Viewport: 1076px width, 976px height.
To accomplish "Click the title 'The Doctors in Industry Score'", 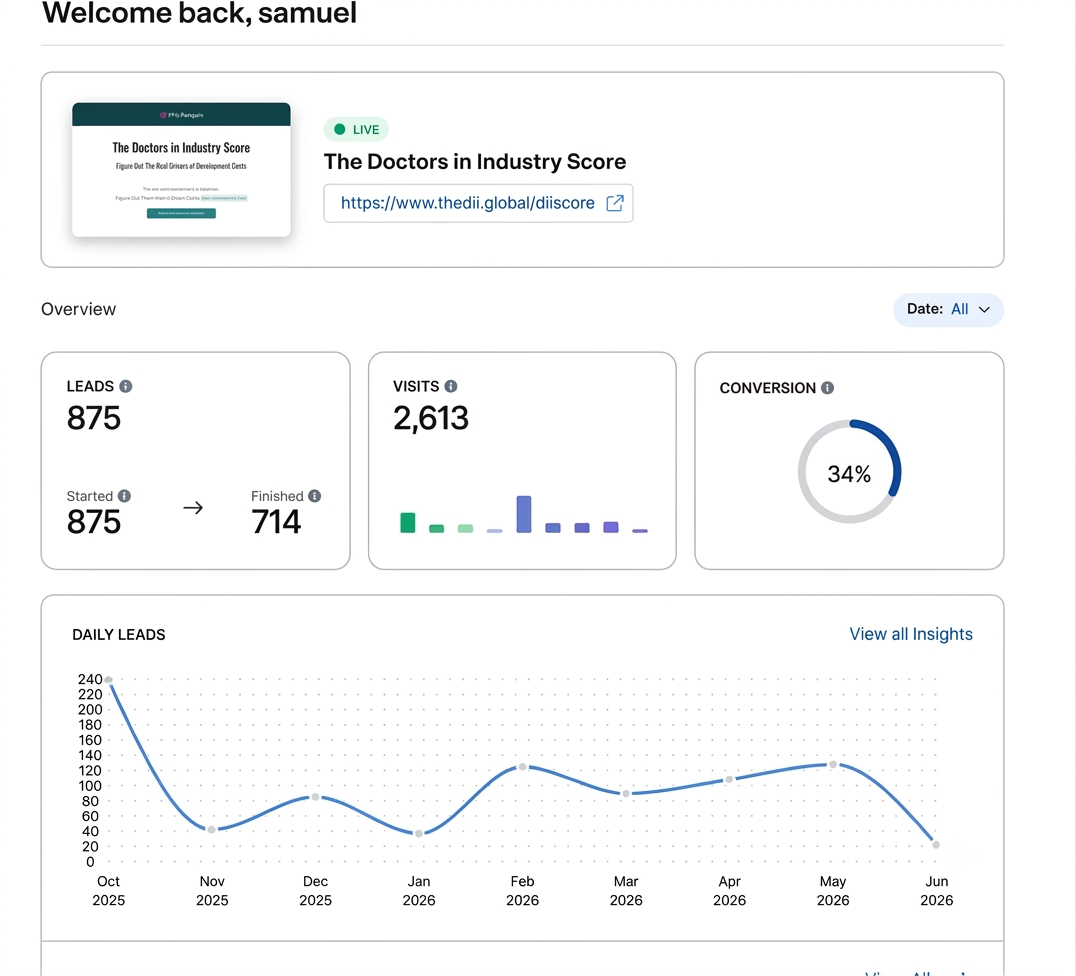I will pyautogui.click(x=475, y=161).
